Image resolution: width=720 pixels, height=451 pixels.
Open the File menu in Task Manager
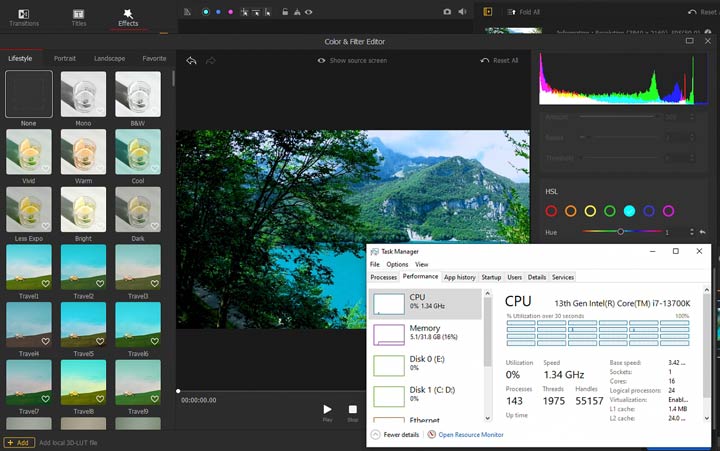(375, 265)
